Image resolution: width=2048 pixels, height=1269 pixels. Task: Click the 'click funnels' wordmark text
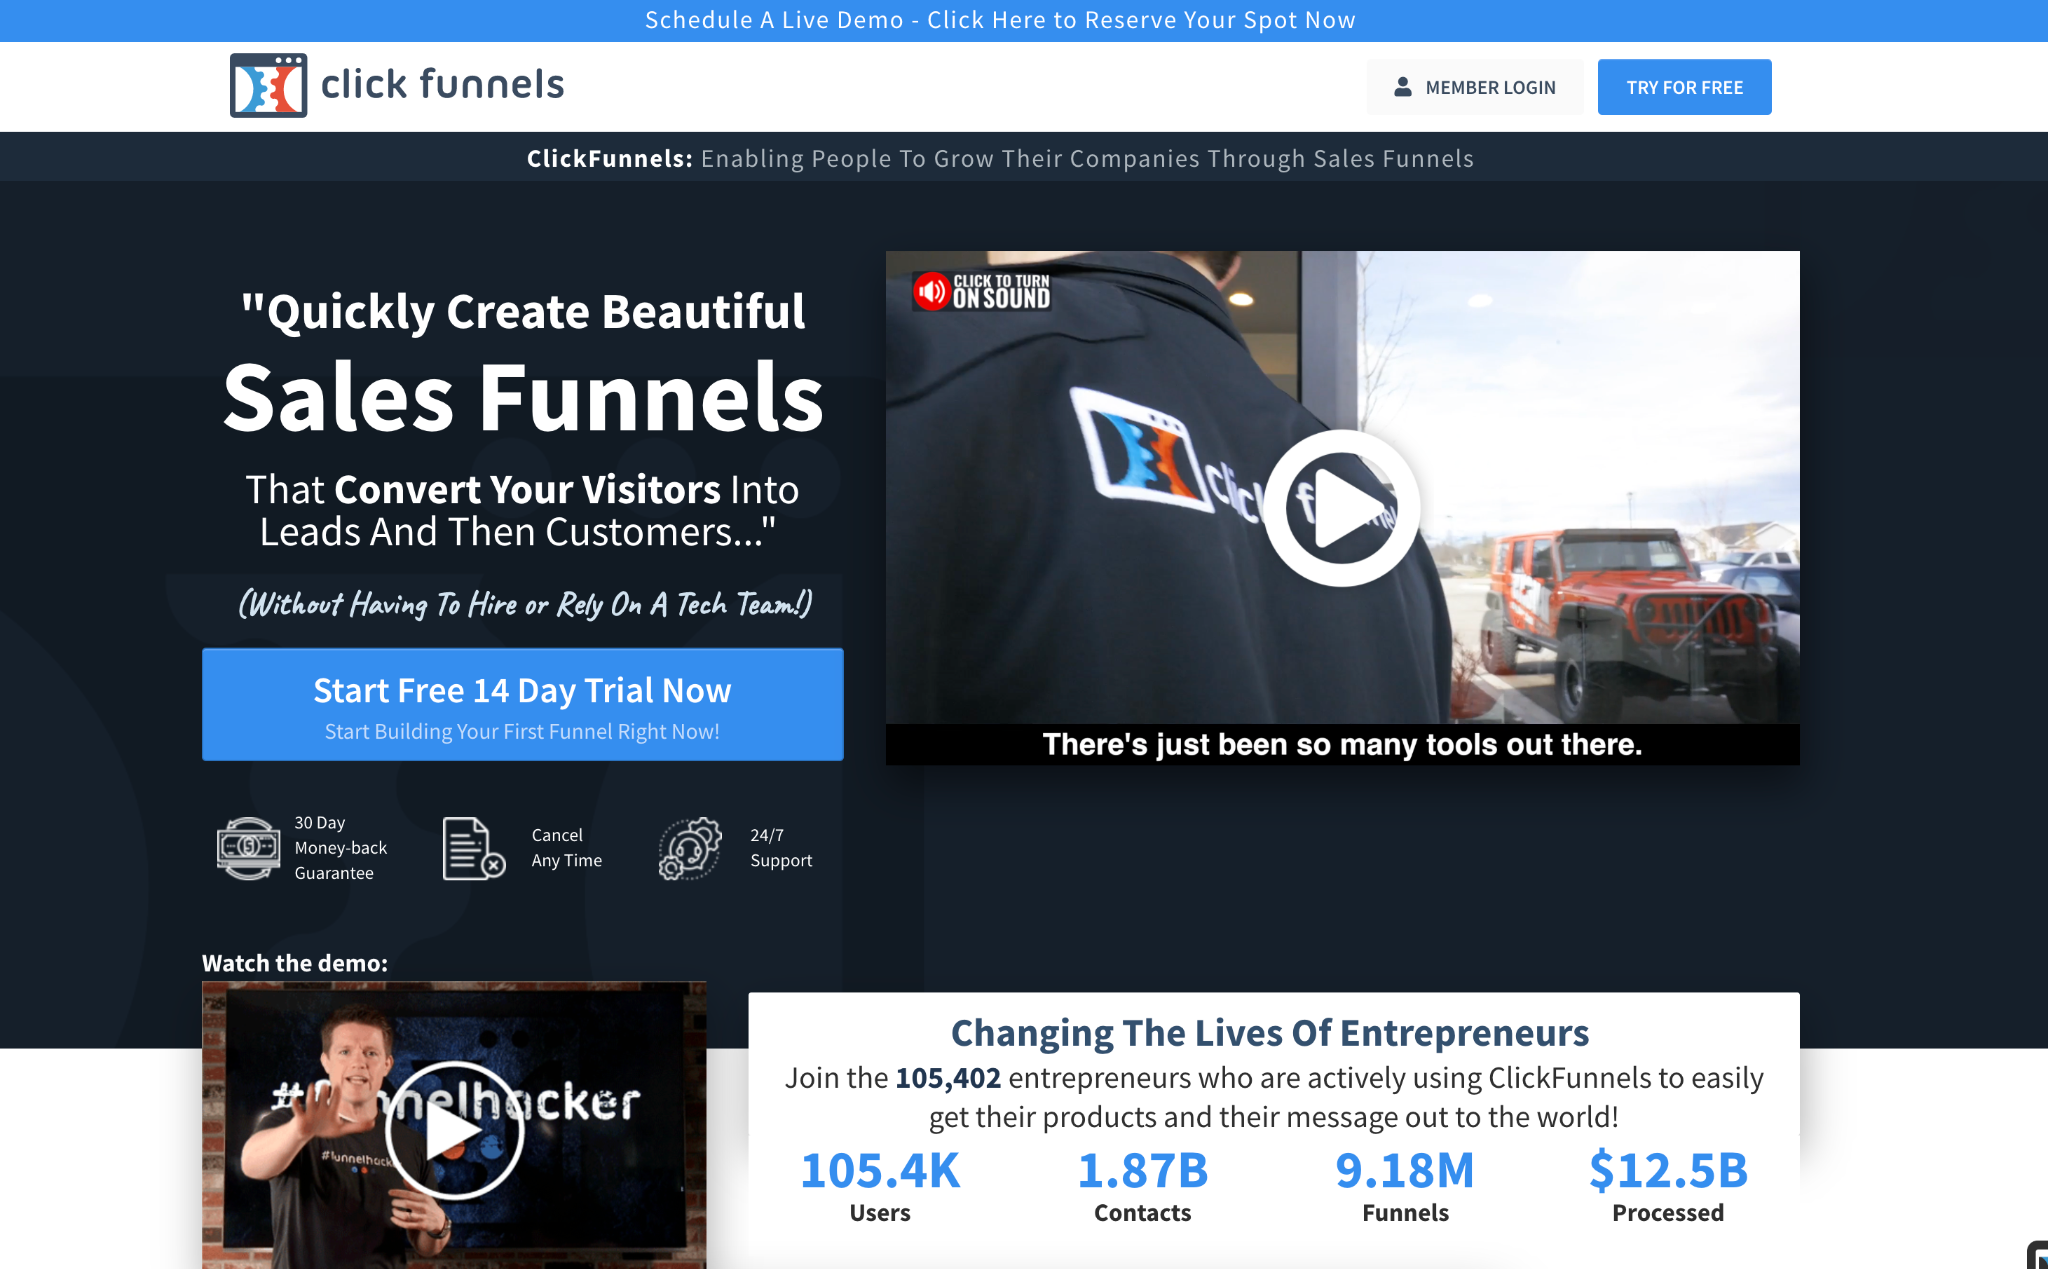point(442,85)
